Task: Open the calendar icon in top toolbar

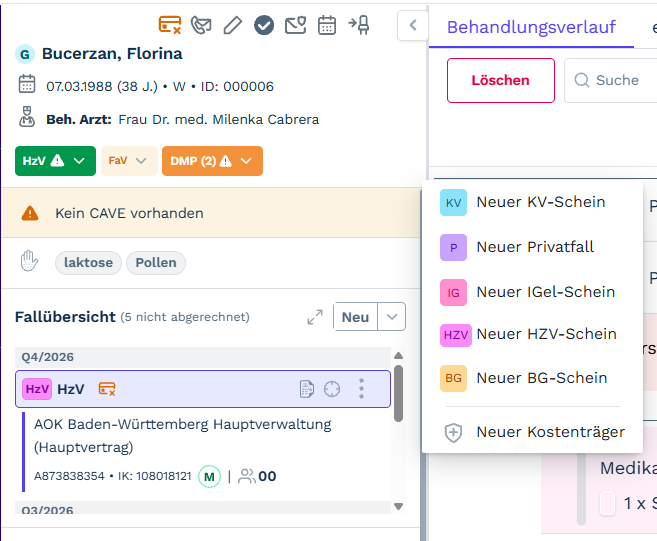Action: click(327, 25)
